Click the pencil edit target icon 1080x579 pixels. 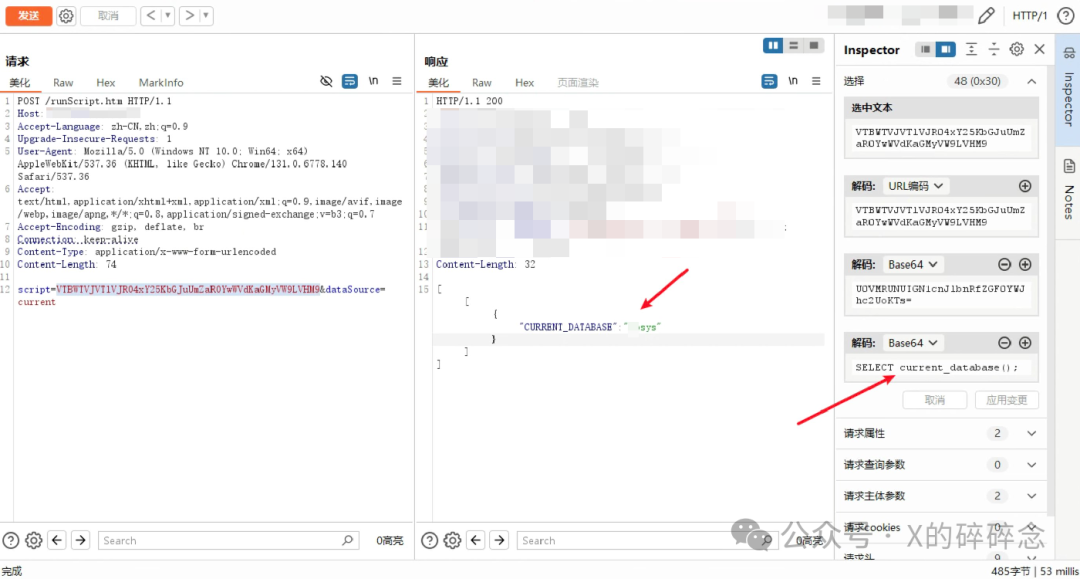click(x=986, y=15)
